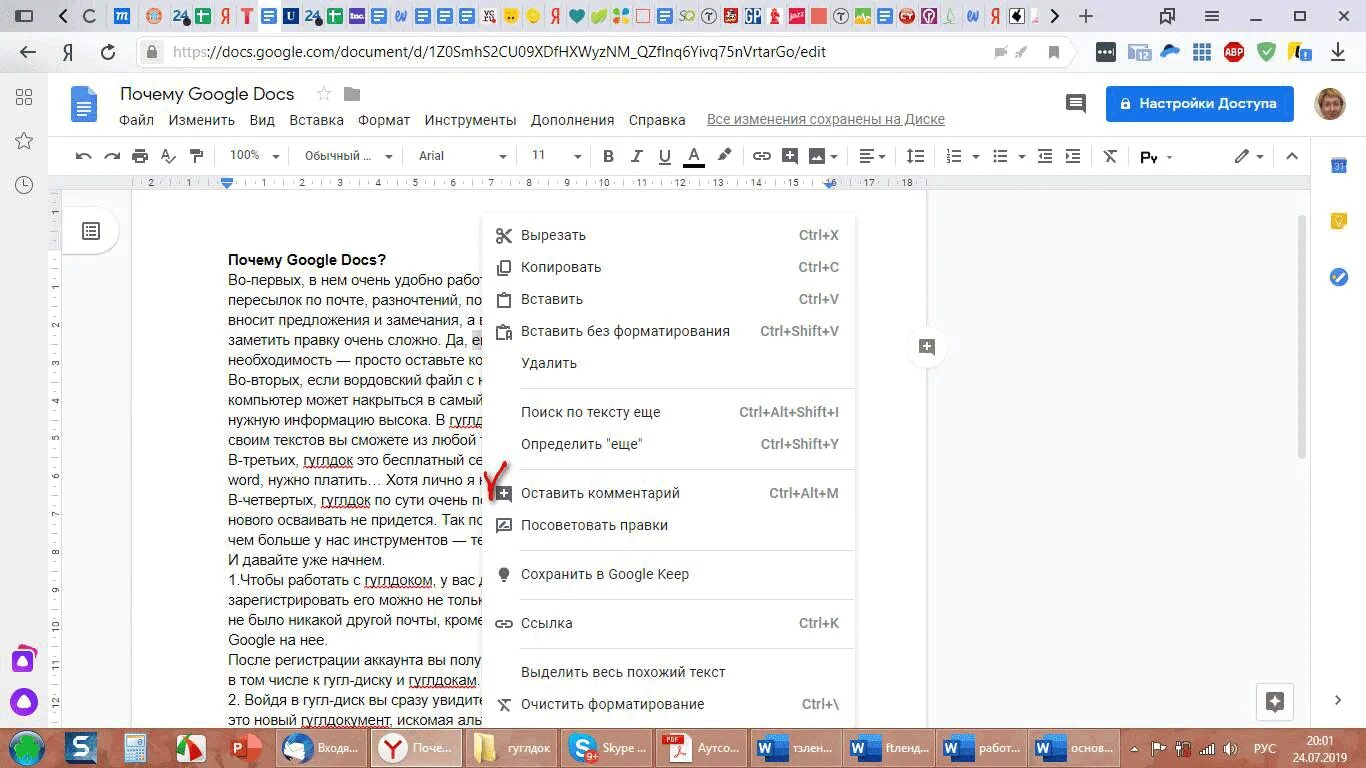Open the Файл menu
Viewport: 1366px width, 768px height.
[136, 120]
